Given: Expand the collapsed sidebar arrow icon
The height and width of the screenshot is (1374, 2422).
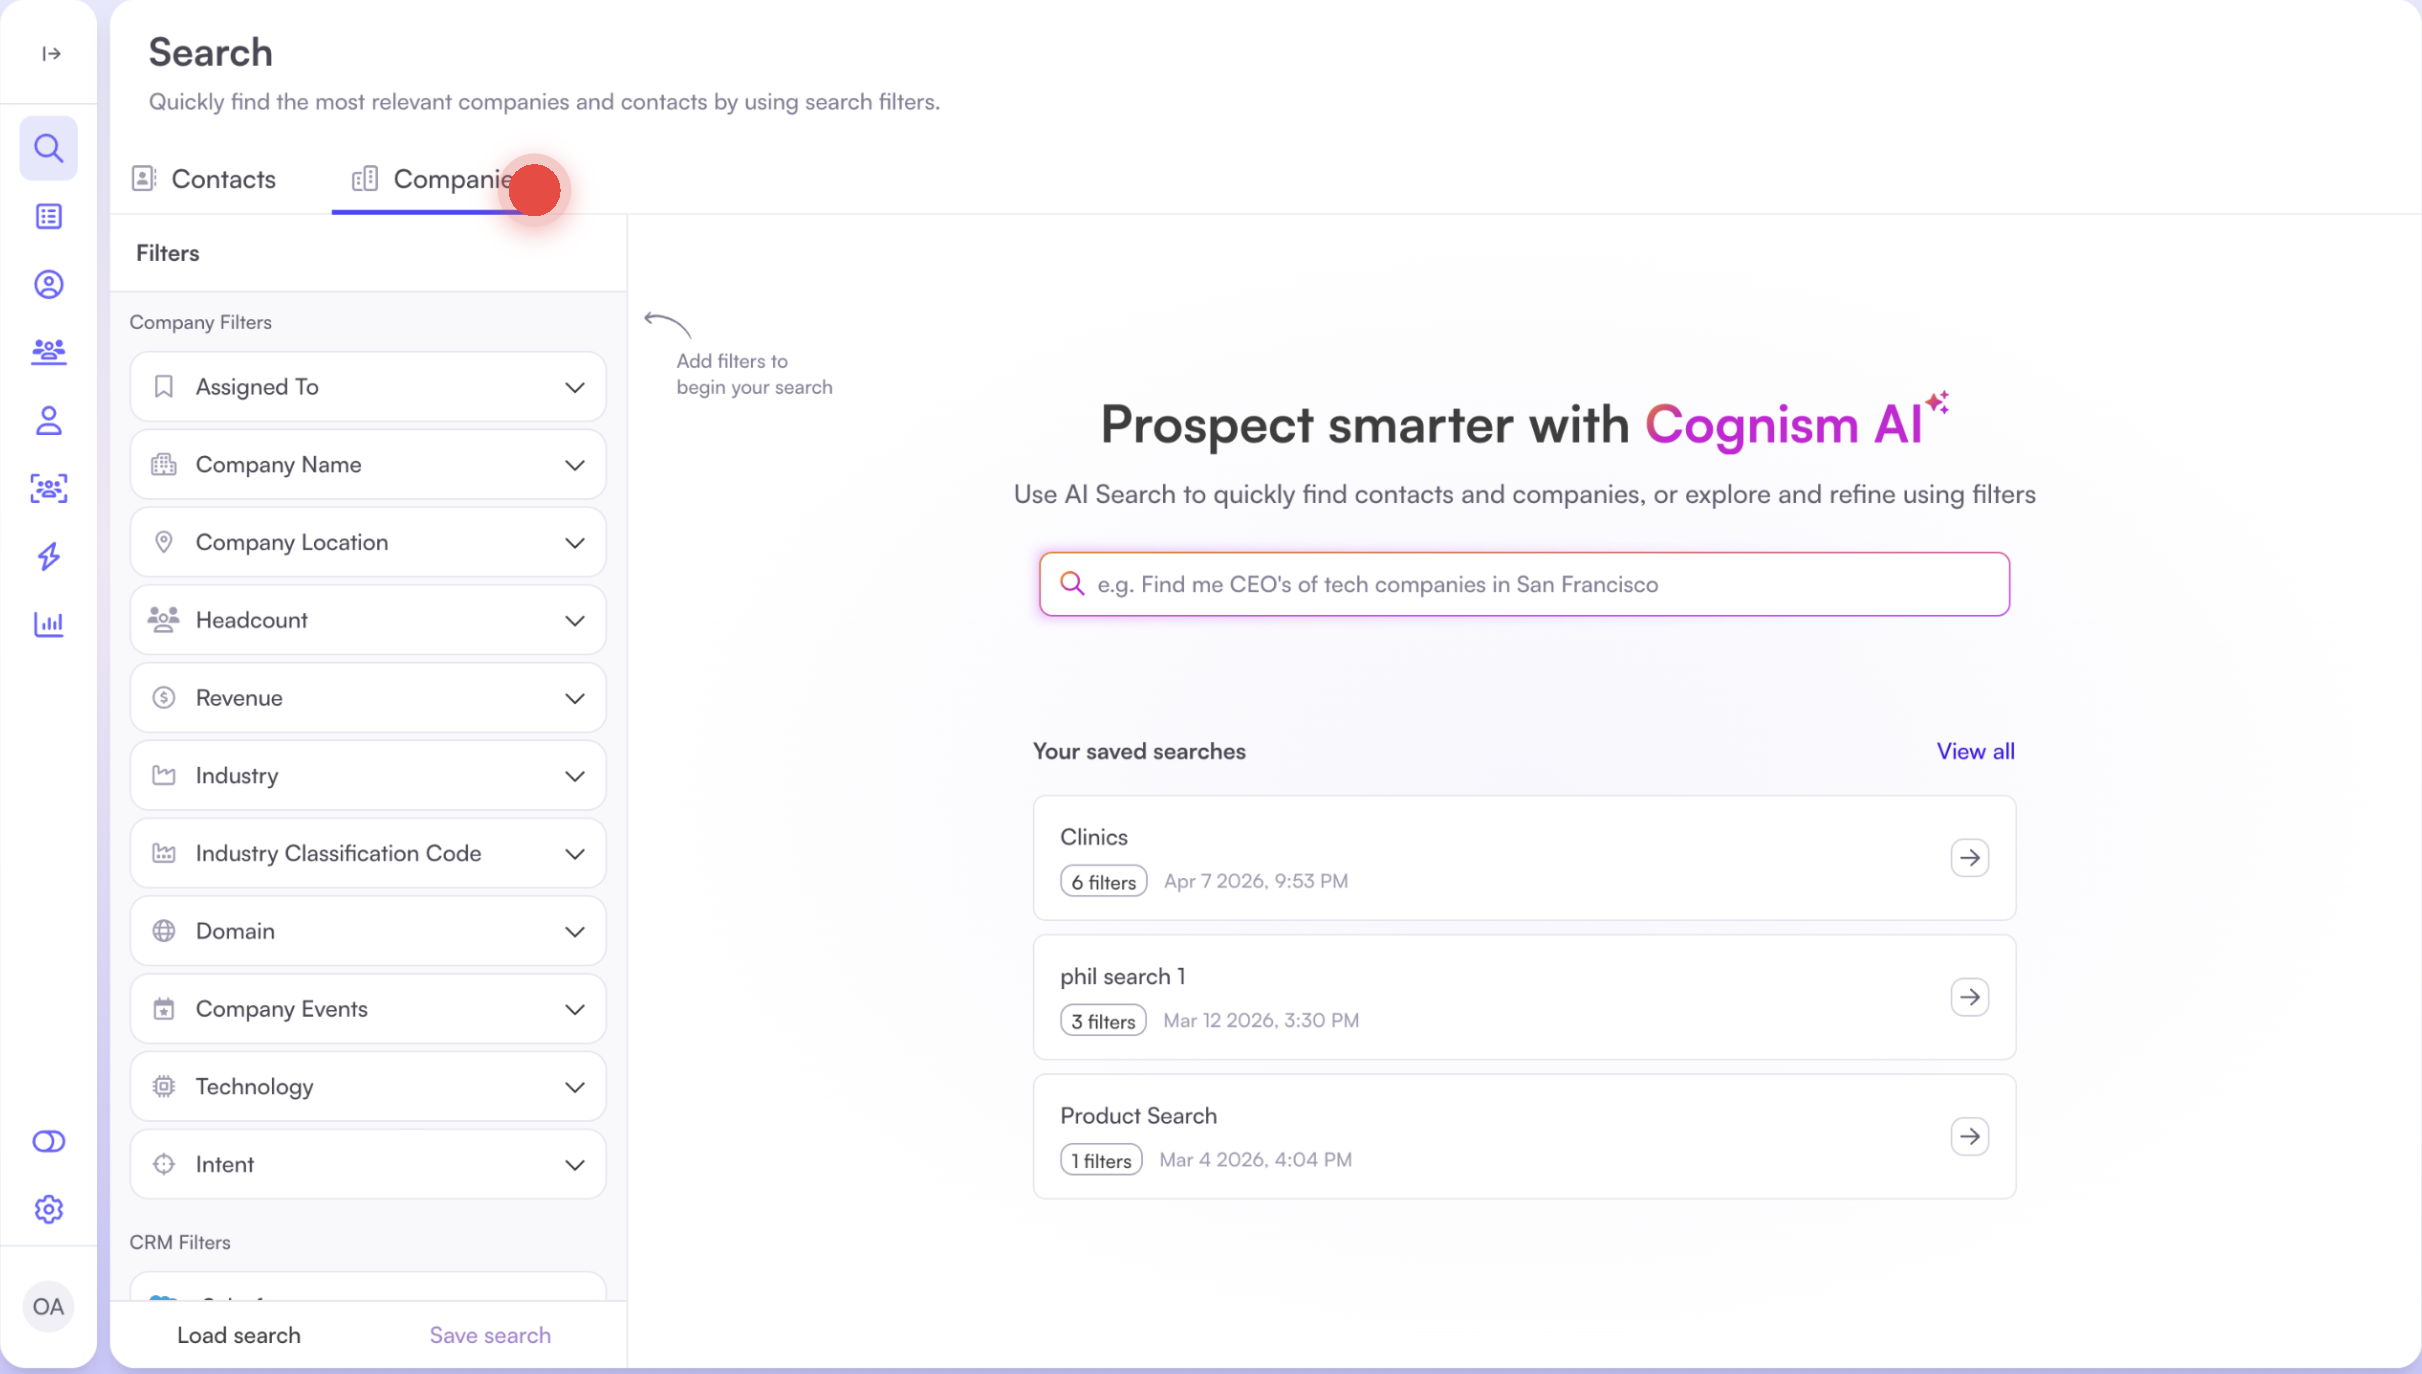Looking at the screenshot, I should (x=51, y=54).
